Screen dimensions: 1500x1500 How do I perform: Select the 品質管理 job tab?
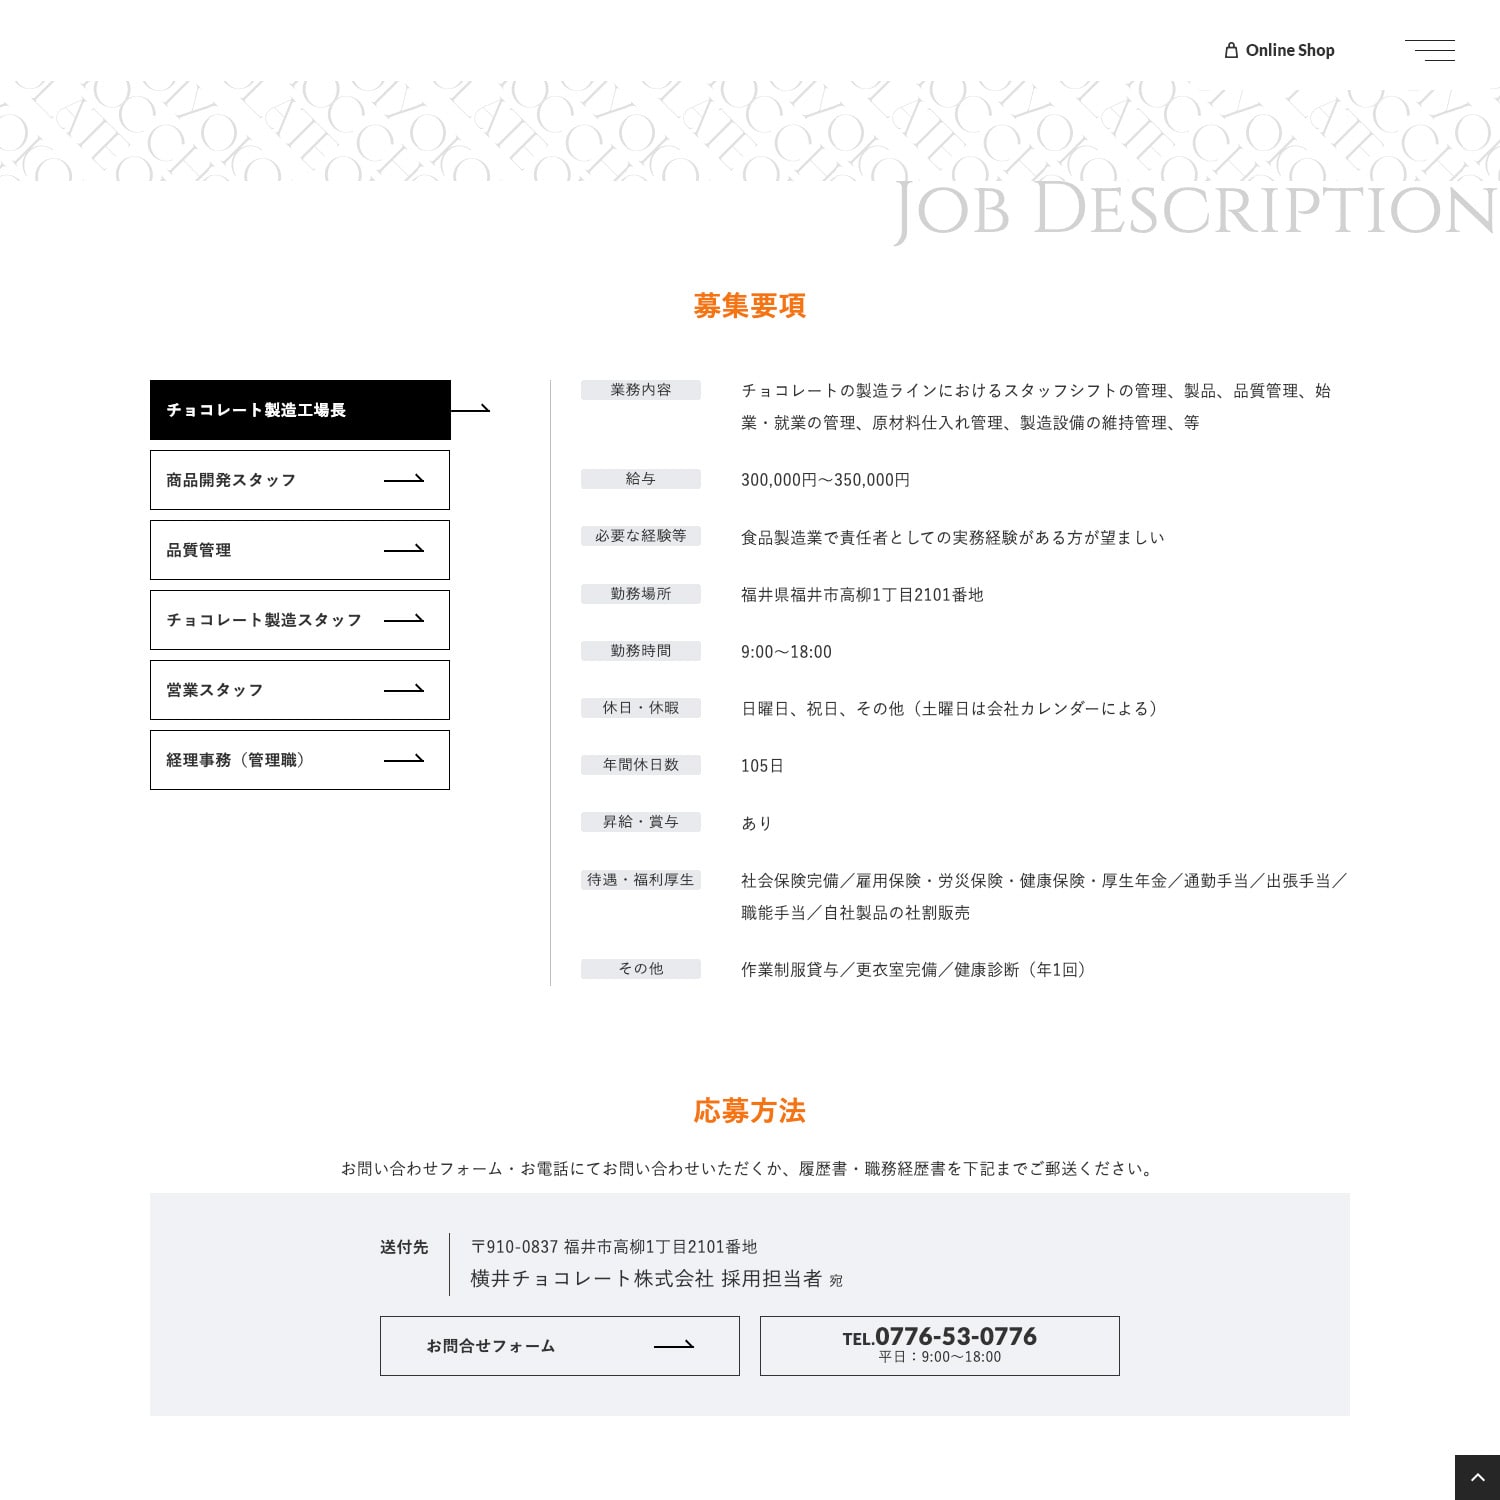[x=300, y=550]
